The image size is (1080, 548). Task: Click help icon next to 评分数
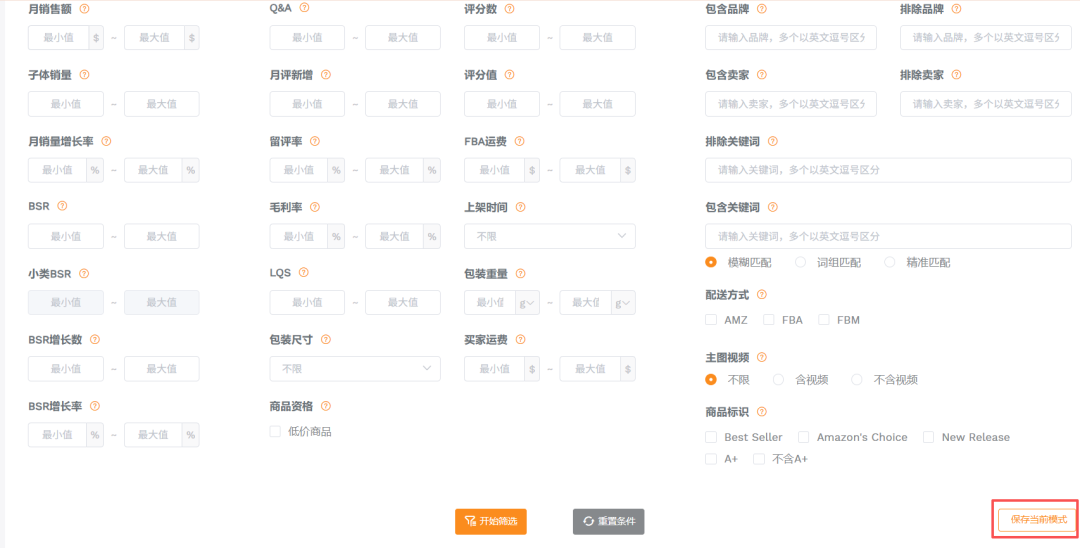[x=509, y=9]
